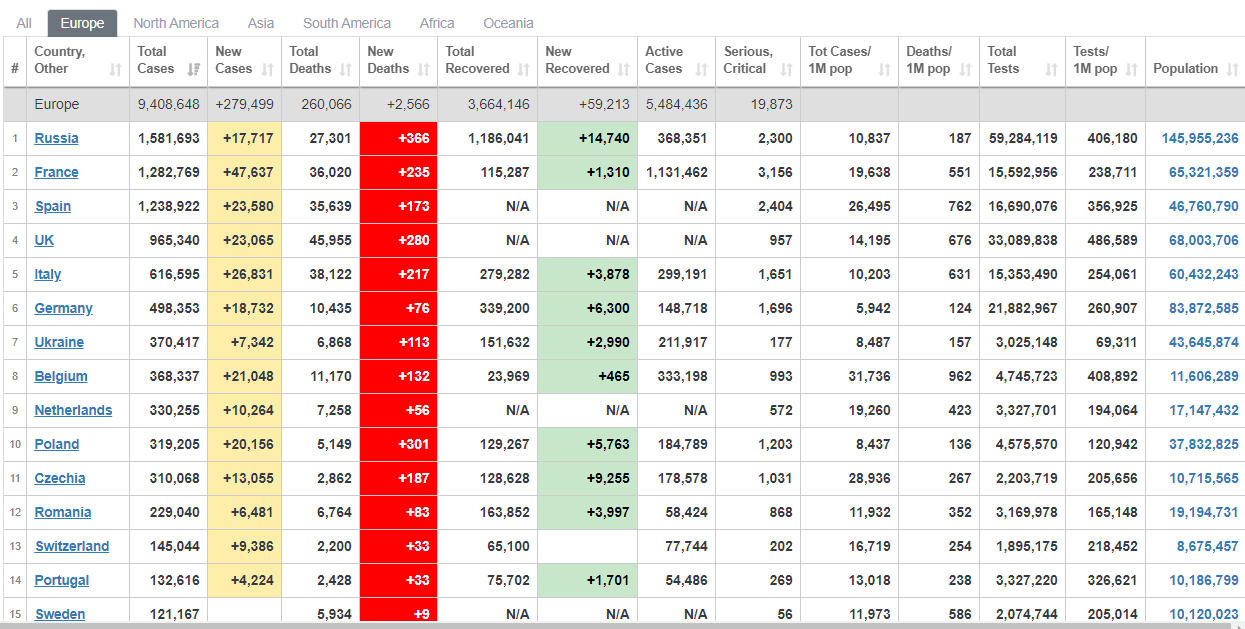
Task: Open the Portugal country link
Action: point(62,580)
